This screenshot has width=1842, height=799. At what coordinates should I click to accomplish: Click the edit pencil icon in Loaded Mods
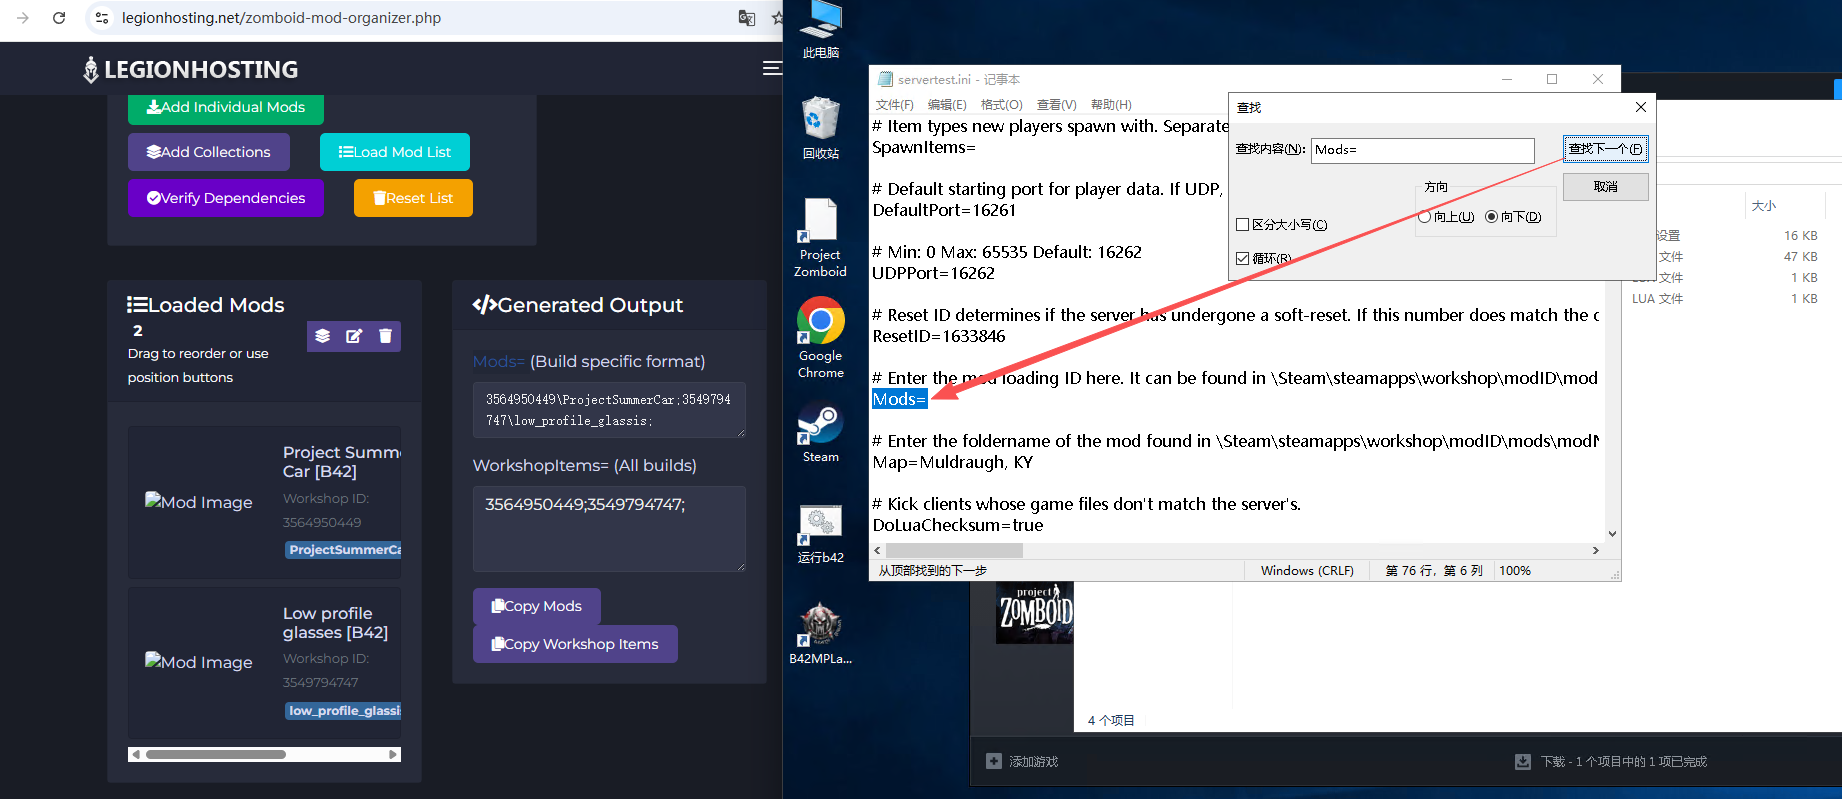point(354,336)
